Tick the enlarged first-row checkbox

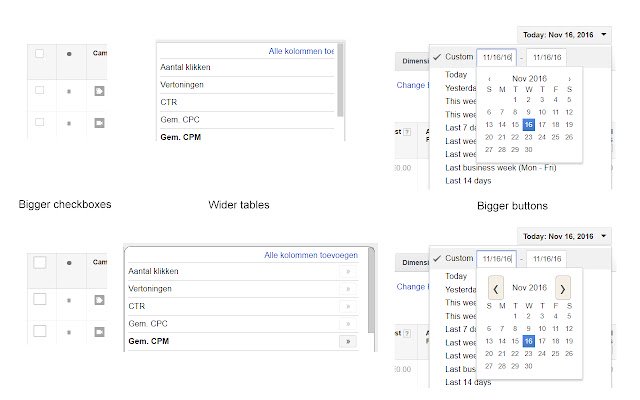click(40, 299)
